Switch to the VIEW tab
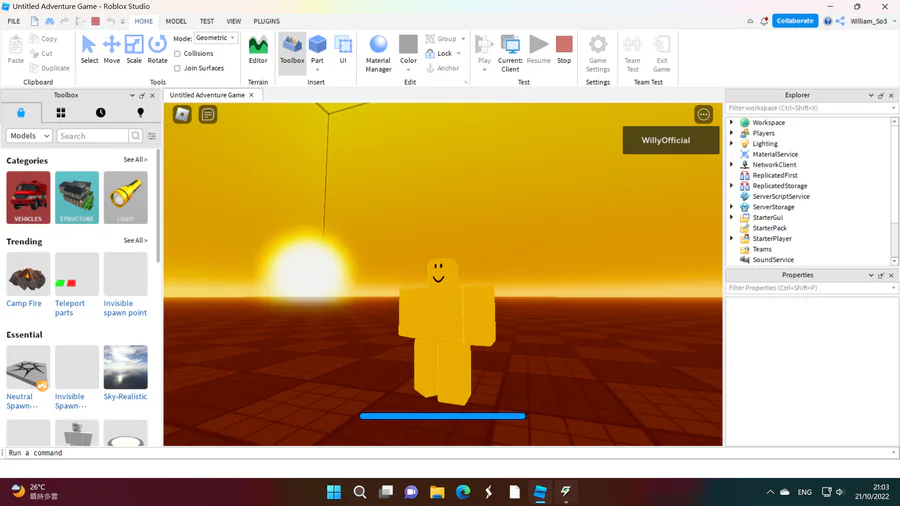 (234, 21)
